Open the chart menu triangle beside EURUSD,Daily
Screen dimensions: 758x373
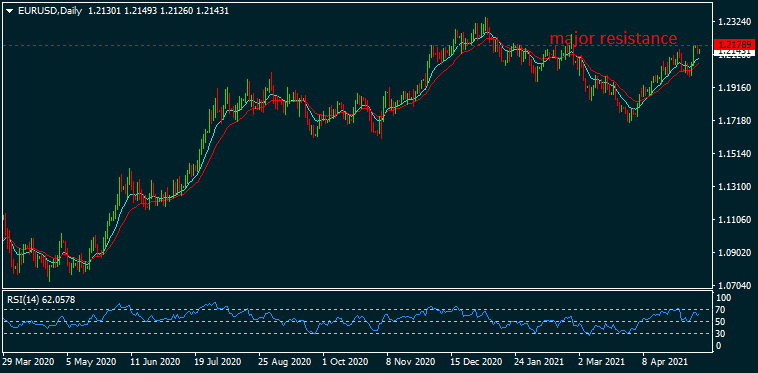[x=9, y=11]
